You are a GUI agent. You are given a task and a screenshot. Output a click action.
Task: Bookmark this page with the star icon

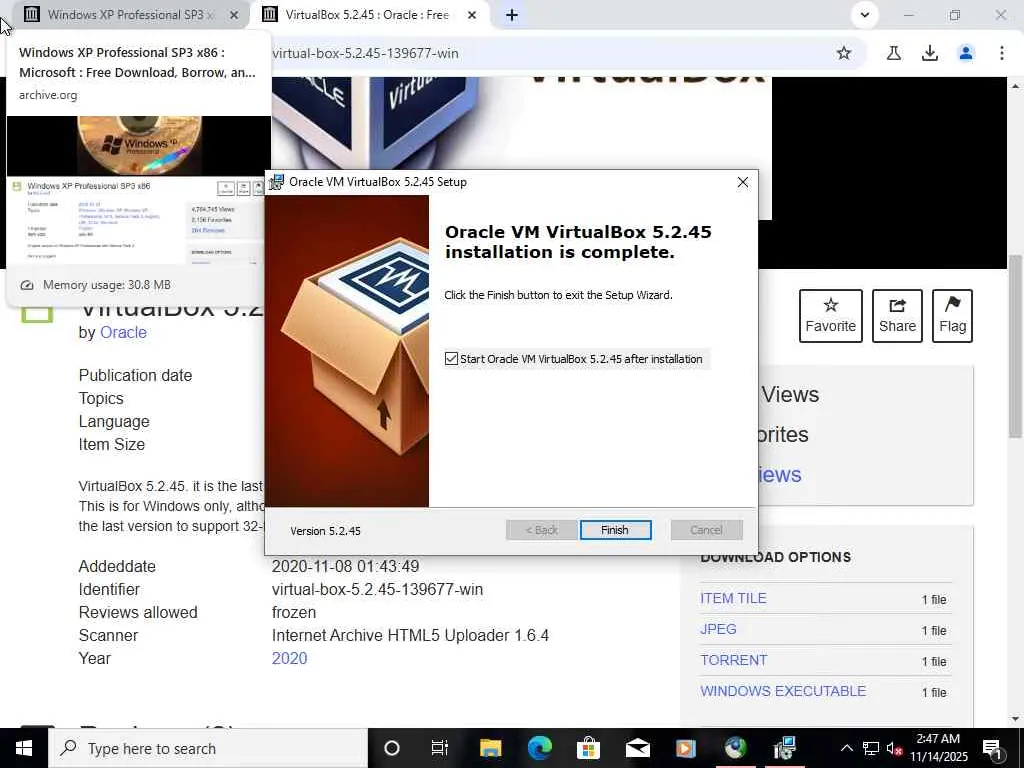coord(844,53)
